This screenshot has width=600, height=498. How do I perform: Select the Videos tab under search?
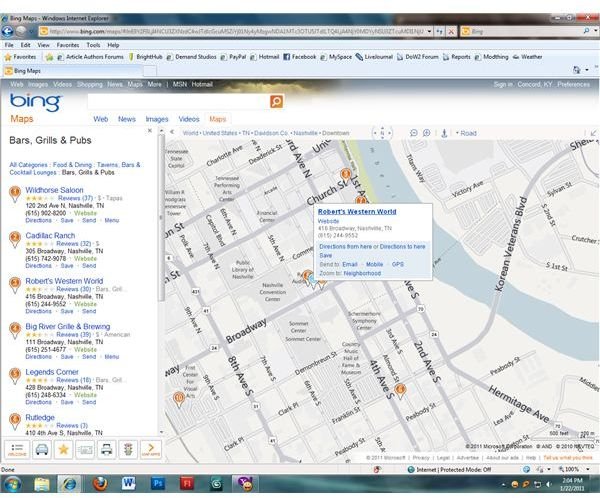click(189, 119)
